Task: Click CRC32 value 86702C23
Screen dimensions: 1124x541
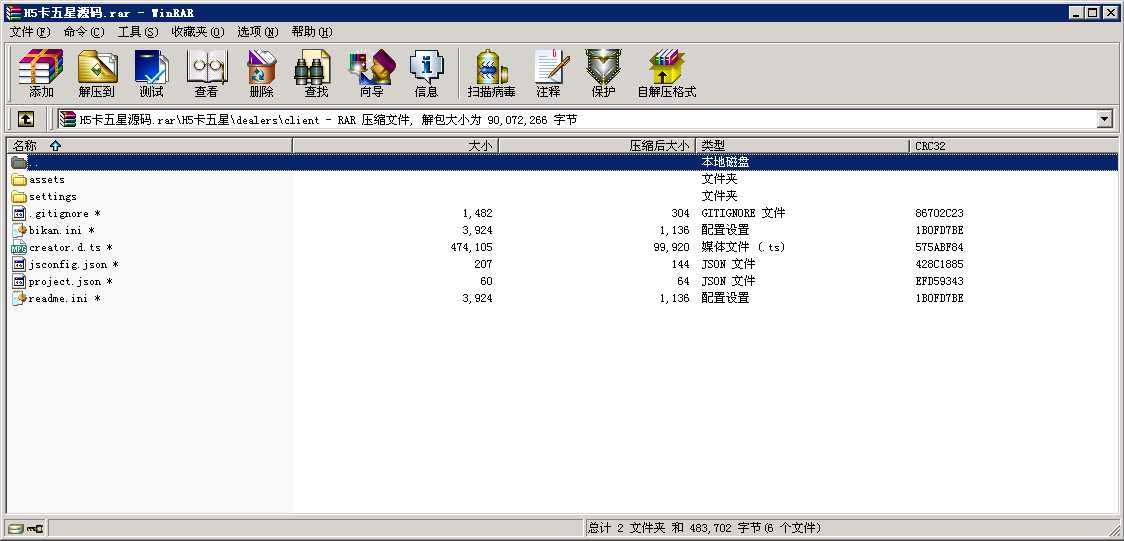Action: point(939,214)
